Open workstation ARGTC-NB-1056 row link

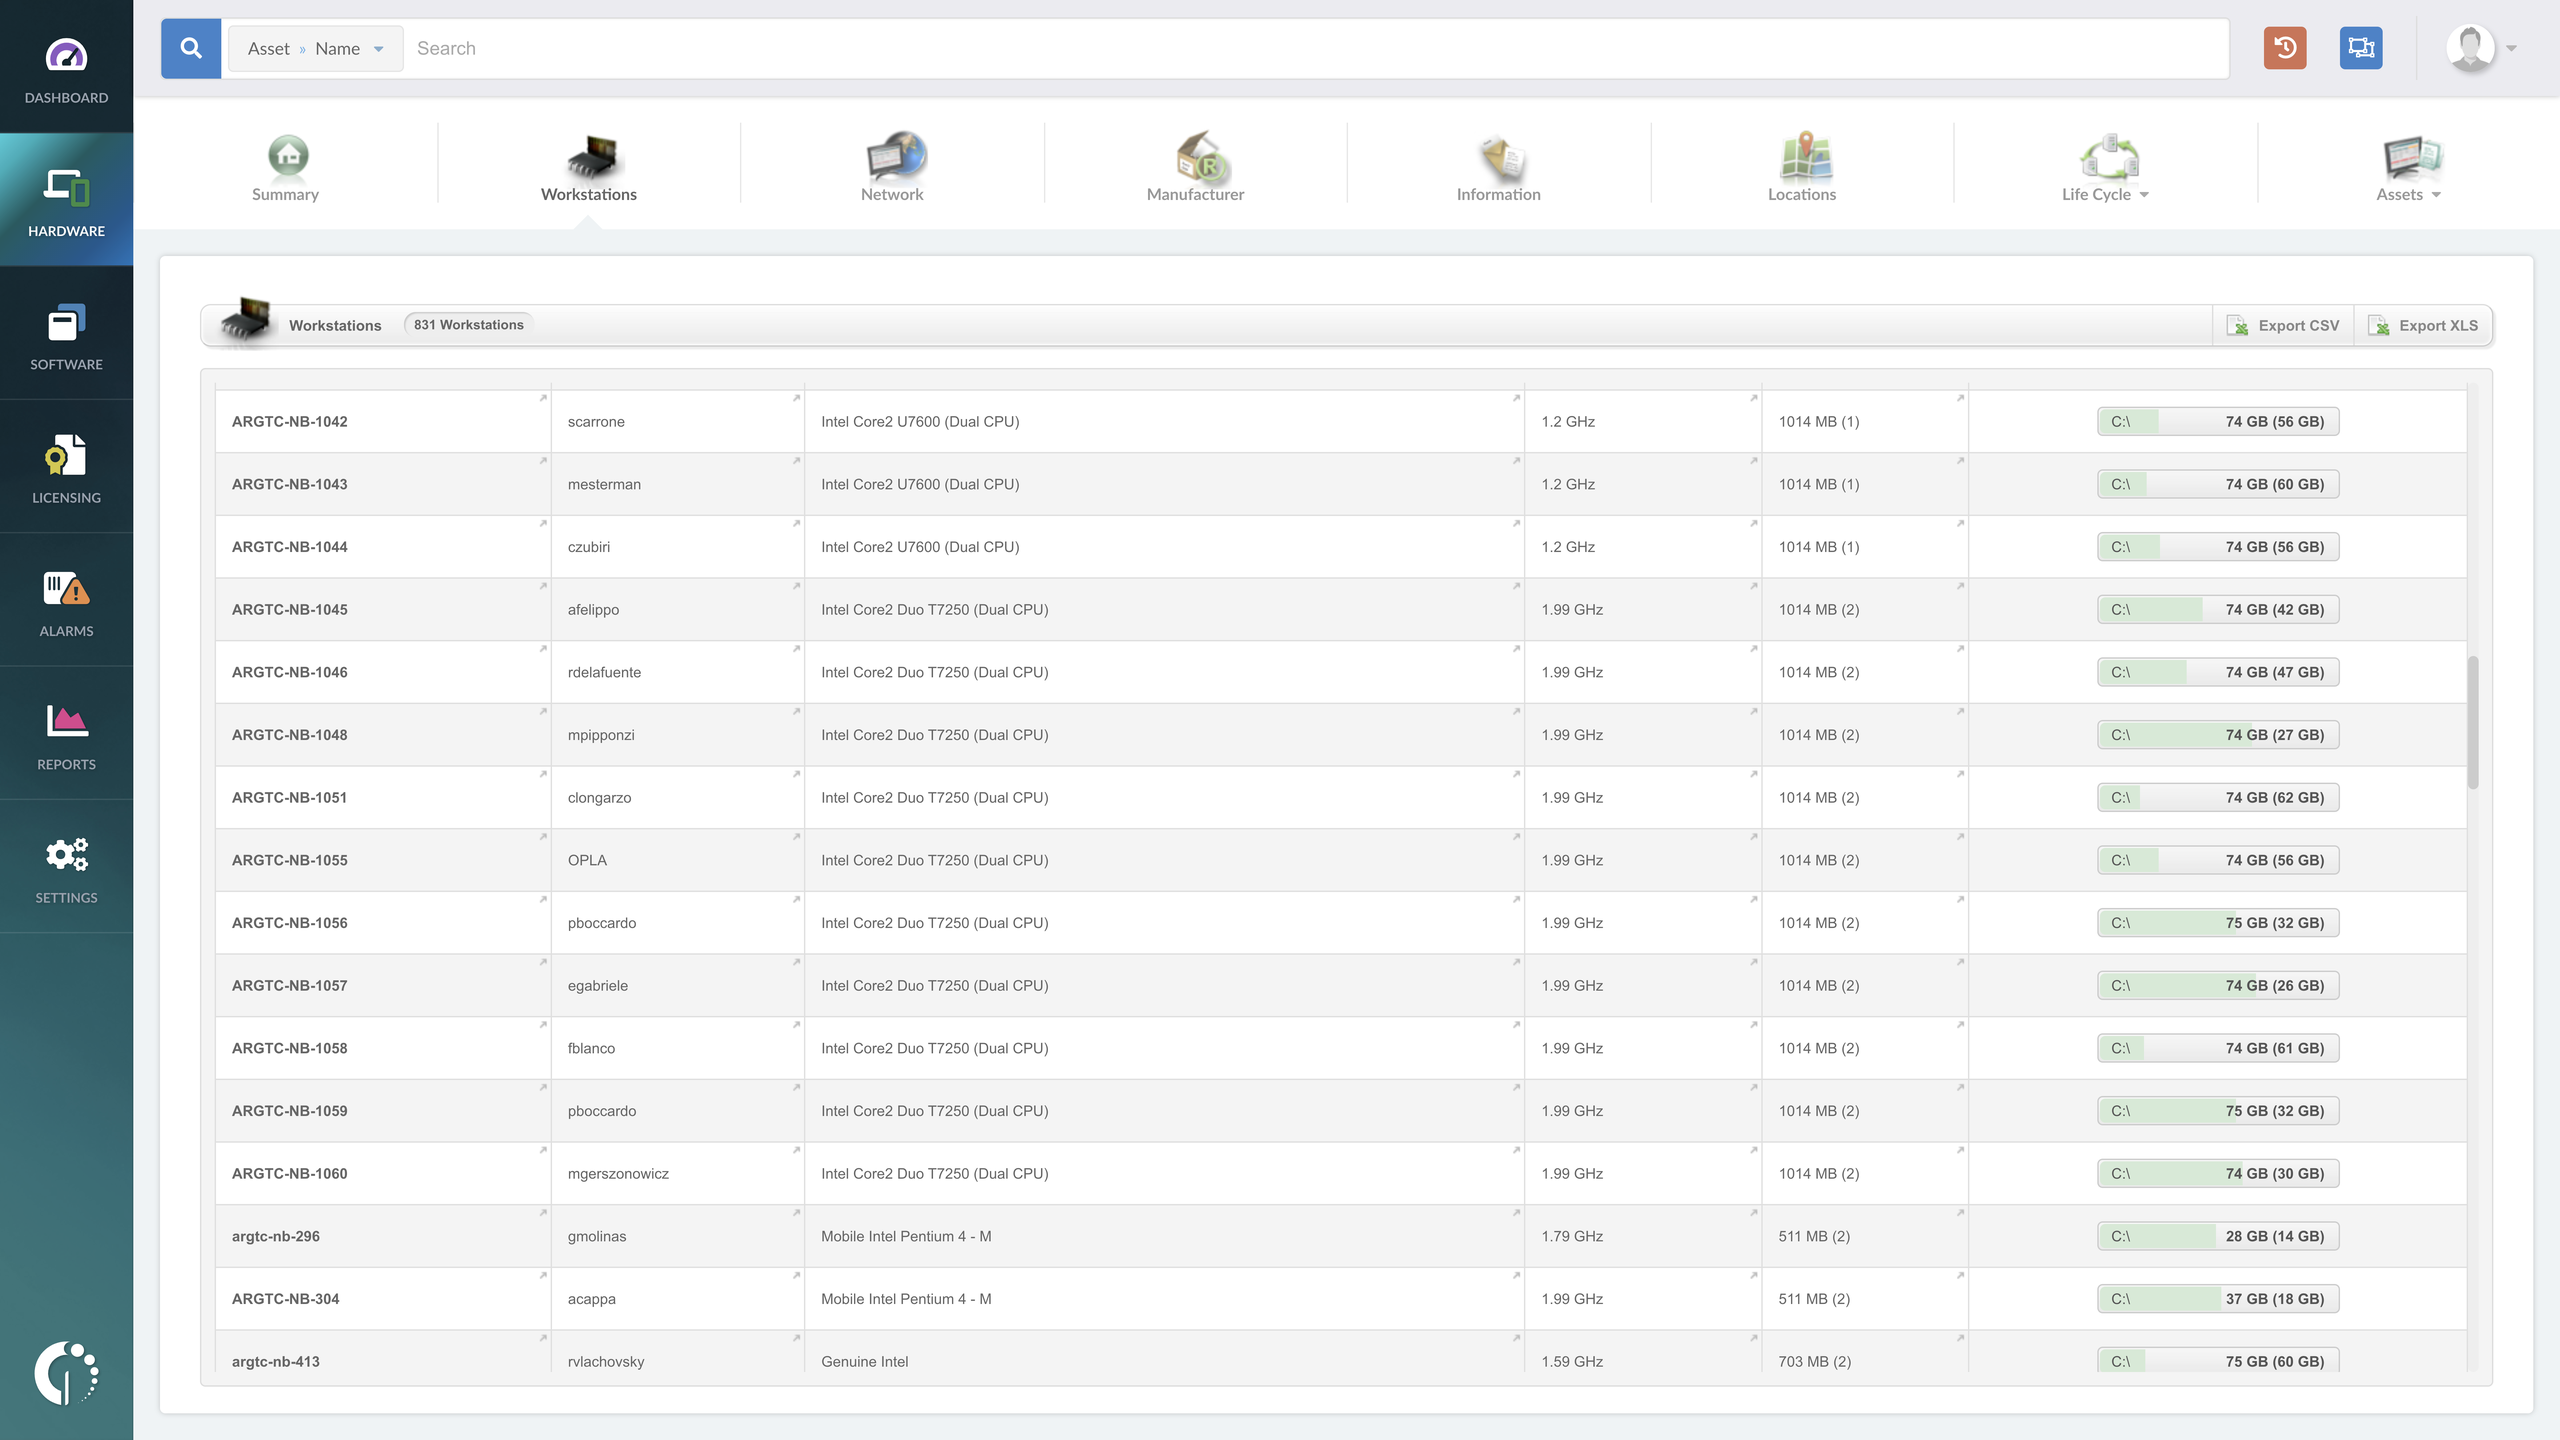click(x=290, y=922)
